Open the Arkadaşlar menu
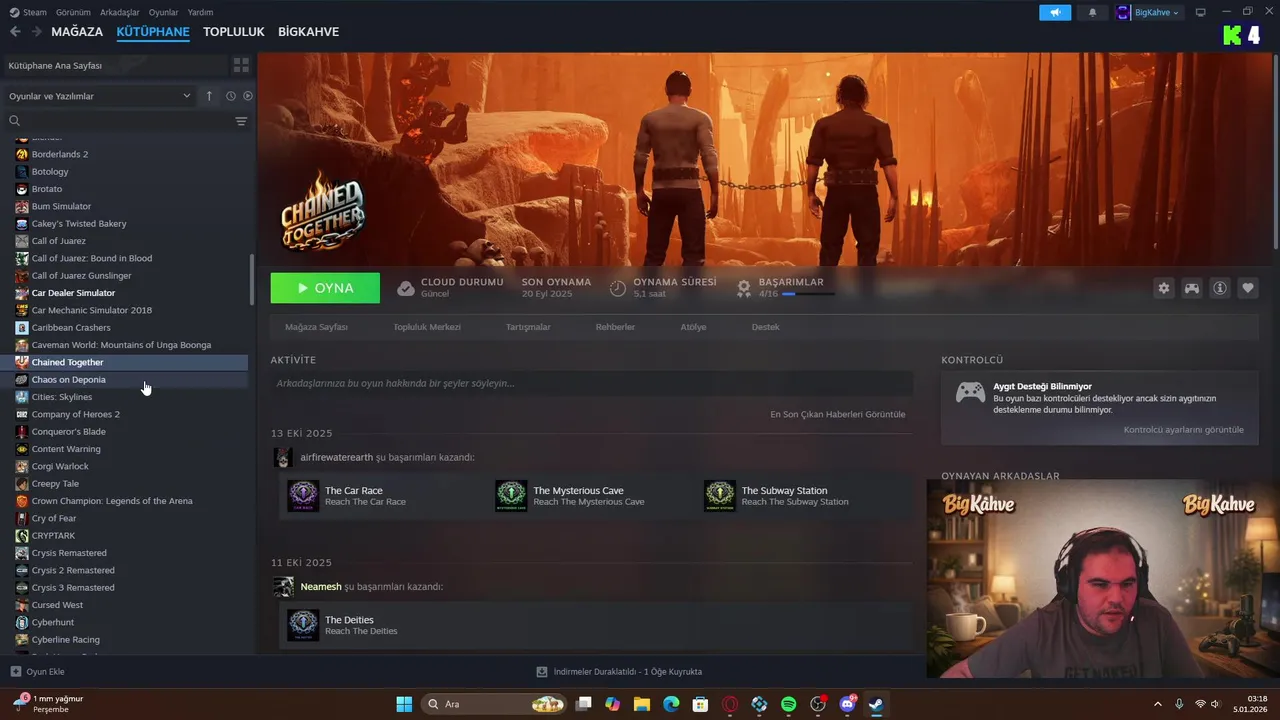1280x720 pixels. pos(121,12)
